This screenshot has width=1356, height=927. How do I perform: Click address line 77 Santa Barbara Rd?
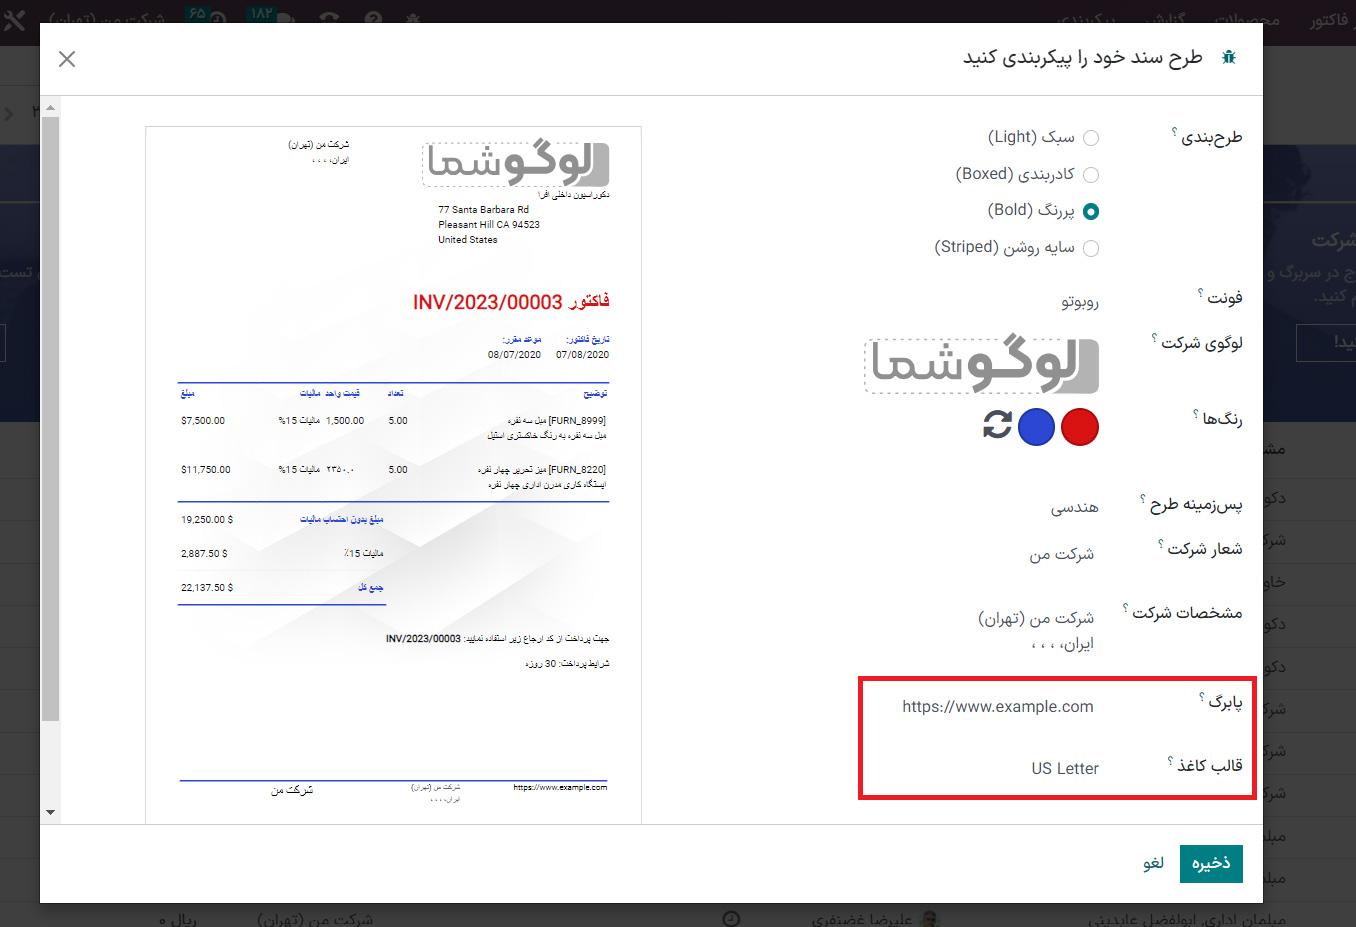point(483,210)
